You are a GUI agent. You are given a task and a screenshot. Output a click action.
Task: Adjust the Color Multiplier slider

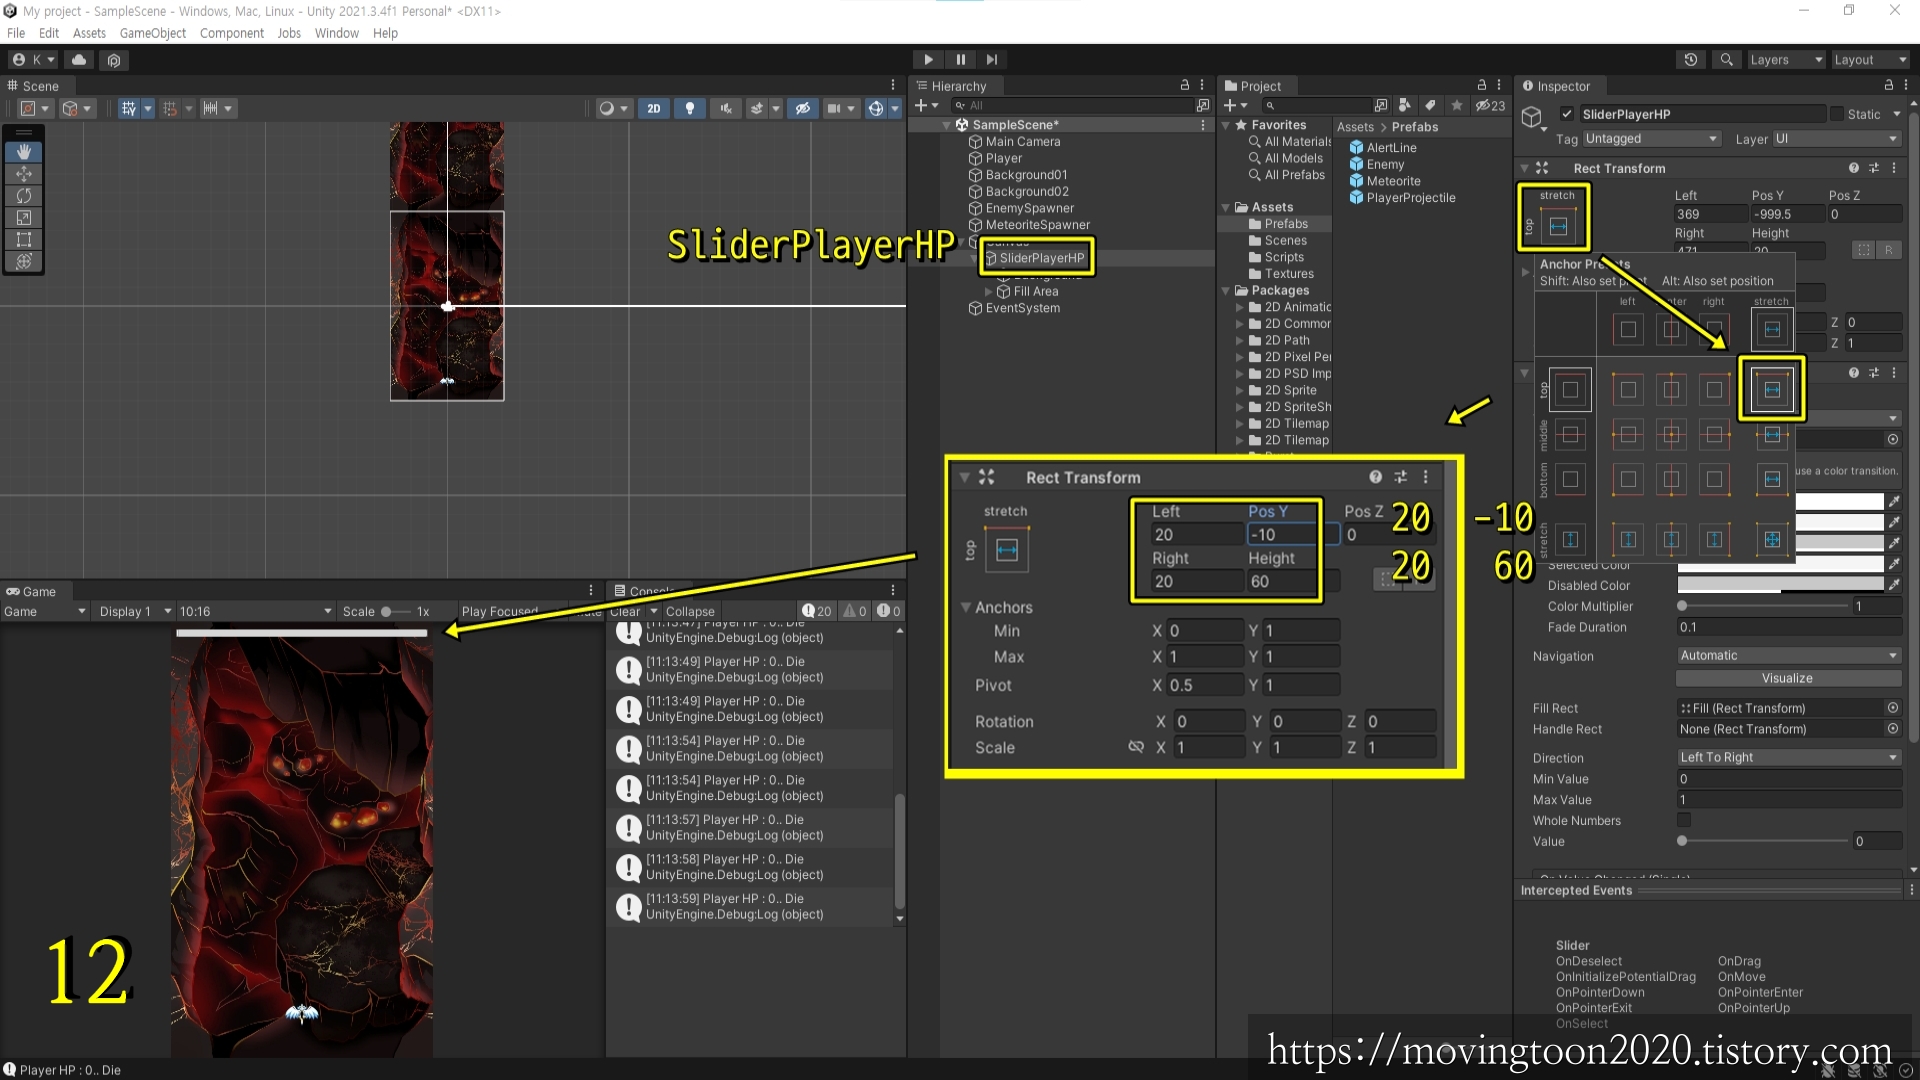tap(1682, 606)
